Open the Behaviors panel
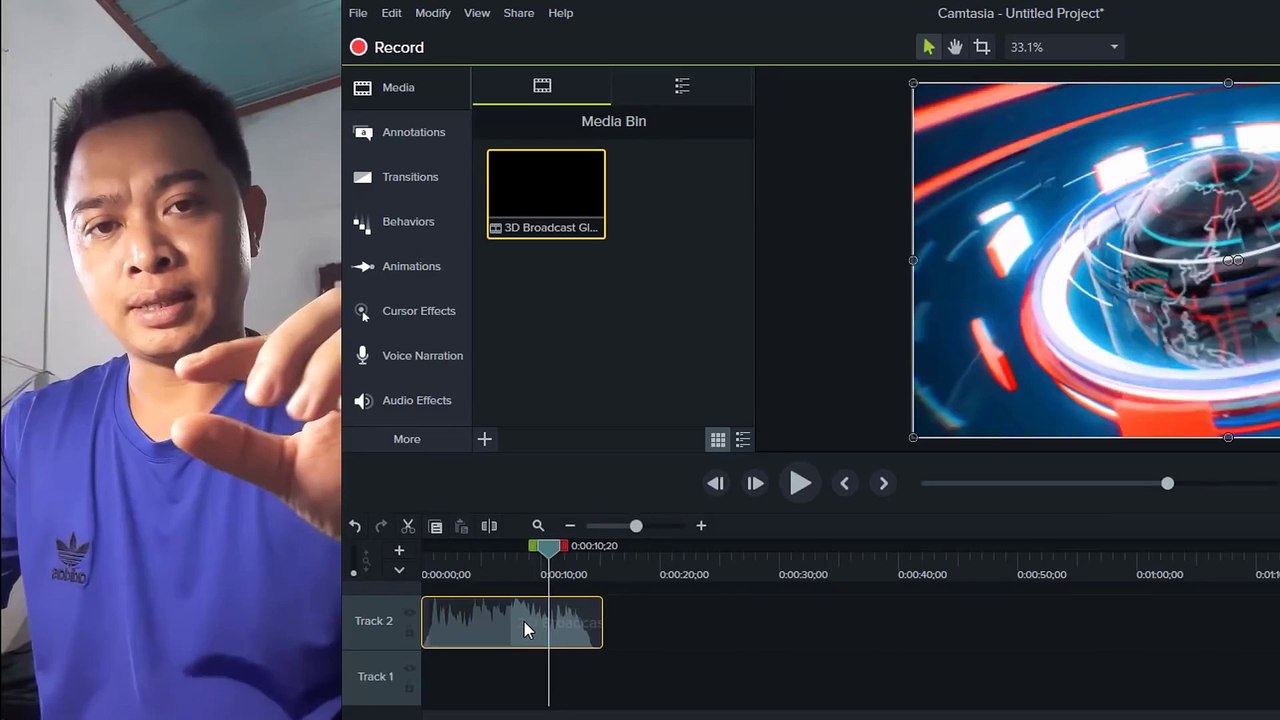 click(x=406, y=222)
